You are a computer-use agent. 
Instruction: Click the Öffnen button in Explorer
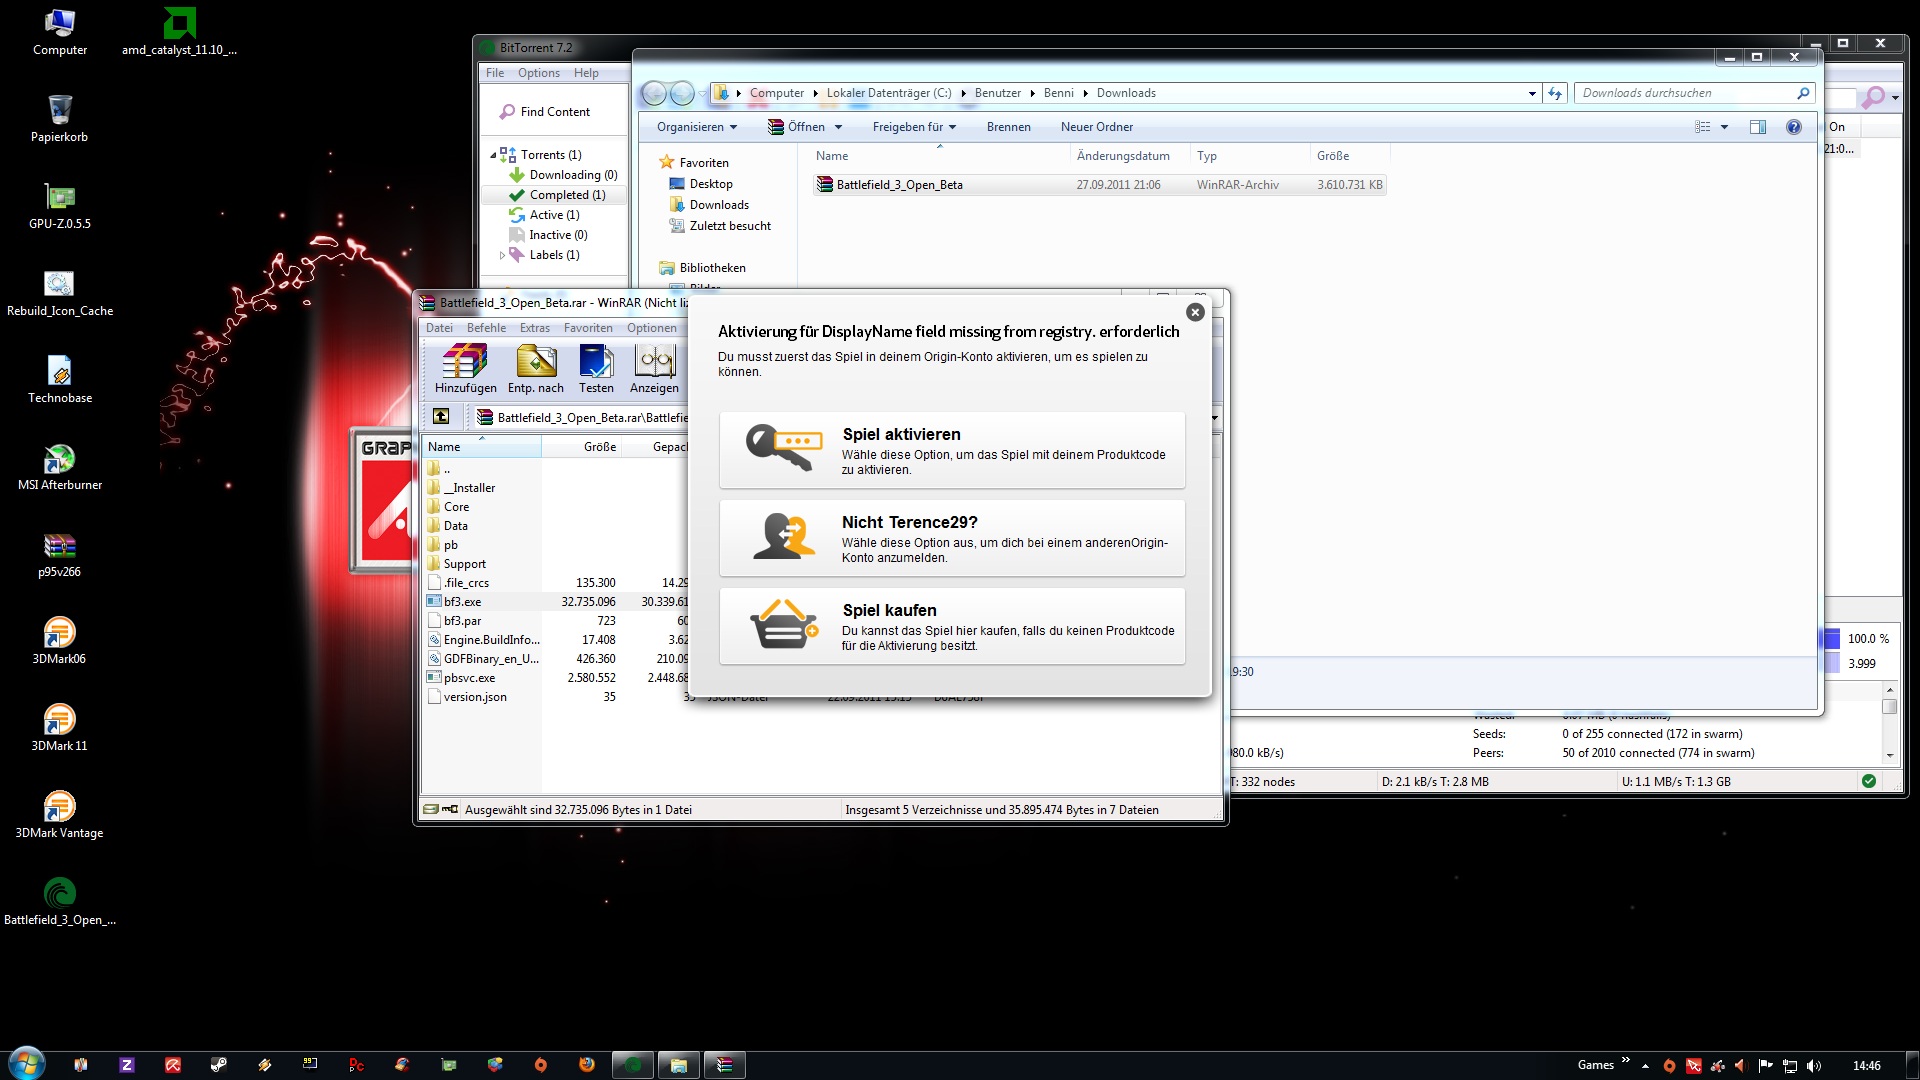[796, 127]
